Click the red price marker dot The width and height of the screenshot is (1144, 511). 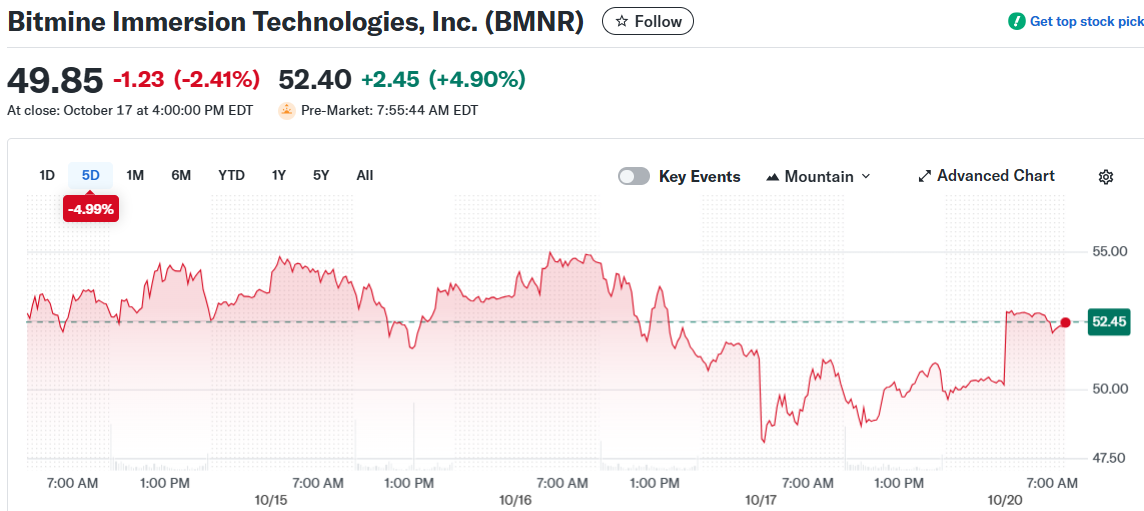tap(1065, 322)
